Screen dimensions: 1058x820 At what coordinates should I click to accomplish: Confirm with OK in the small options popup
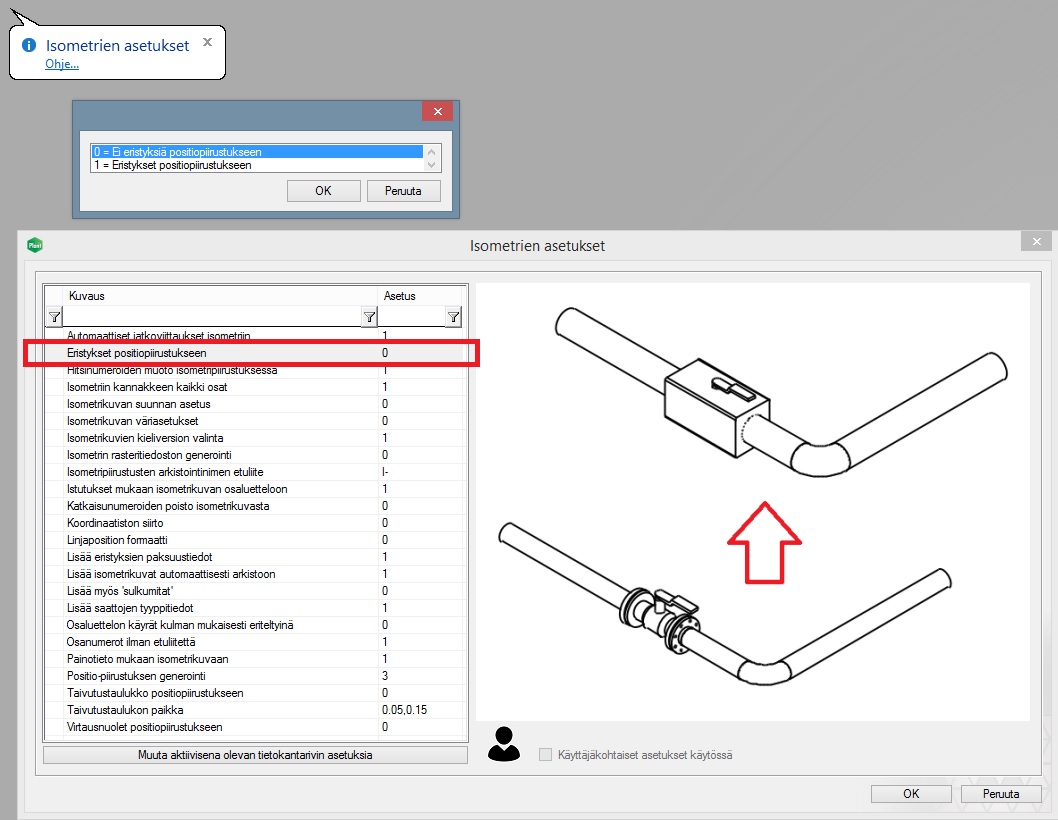(323, 191)
